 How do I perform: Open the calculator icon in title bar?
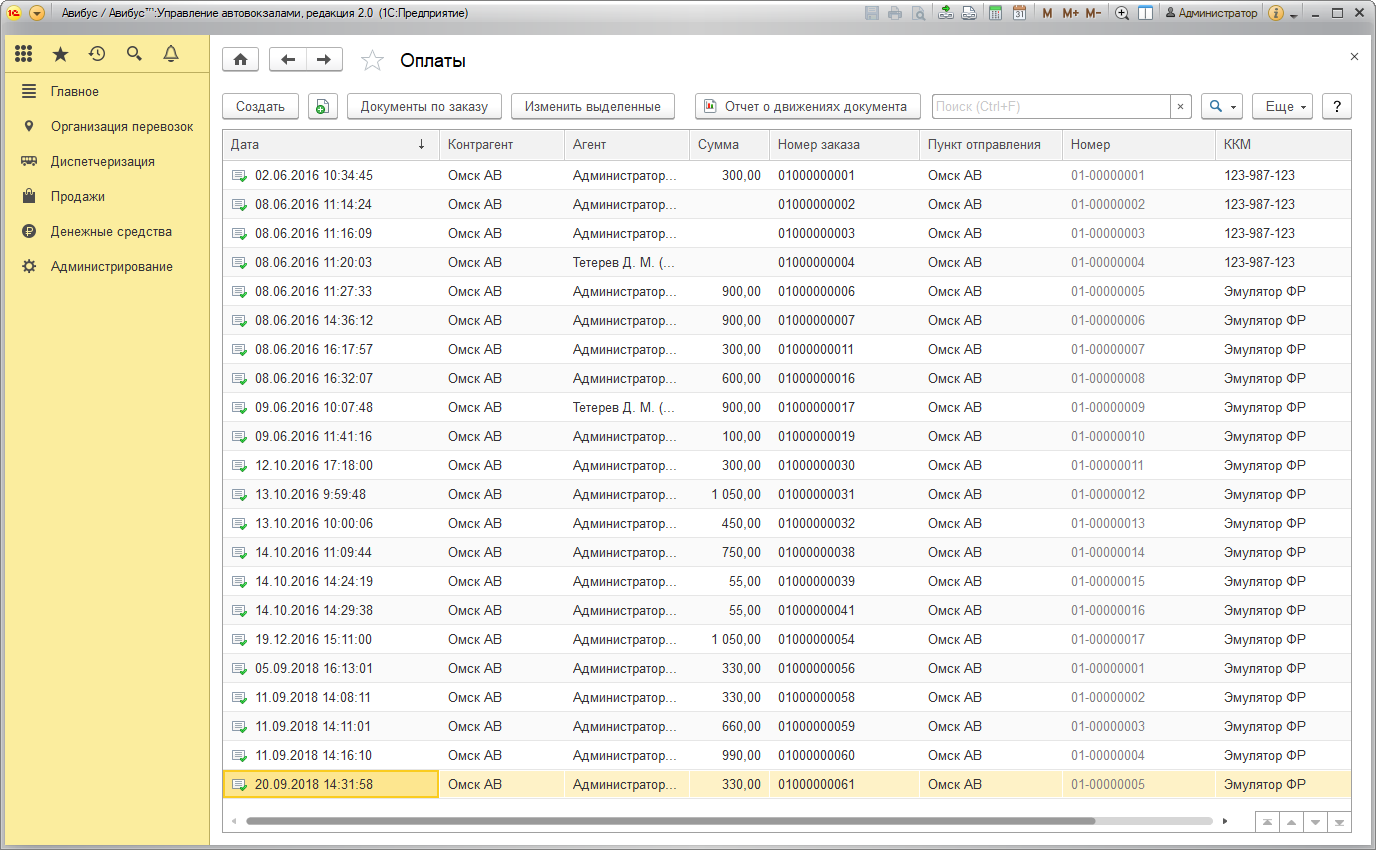tap(995, 14)
